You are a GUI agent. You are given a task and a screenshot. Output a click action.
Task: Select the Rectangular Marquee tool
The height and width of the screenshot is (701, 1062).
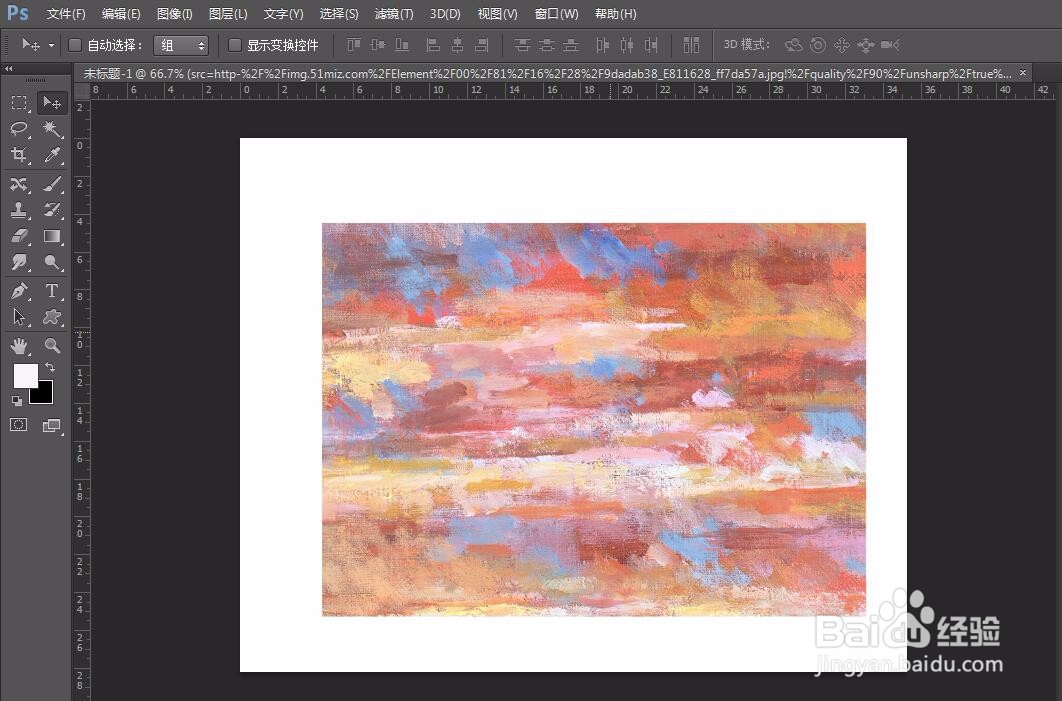tap(19, 103)
